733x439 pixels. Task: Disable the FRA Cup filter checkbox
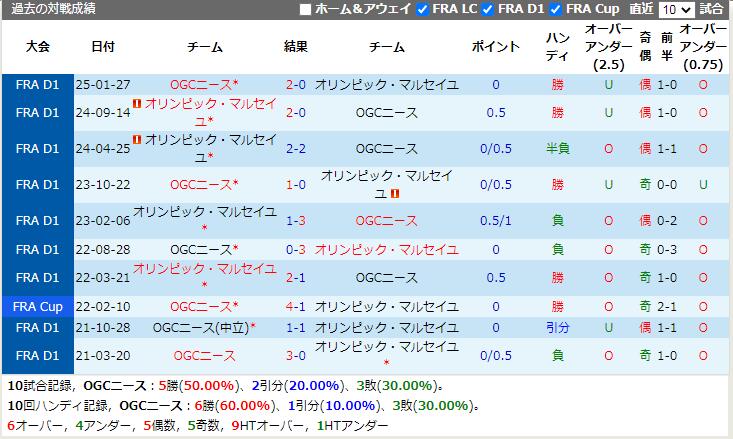pyautogui.click(x=556, y=9)
